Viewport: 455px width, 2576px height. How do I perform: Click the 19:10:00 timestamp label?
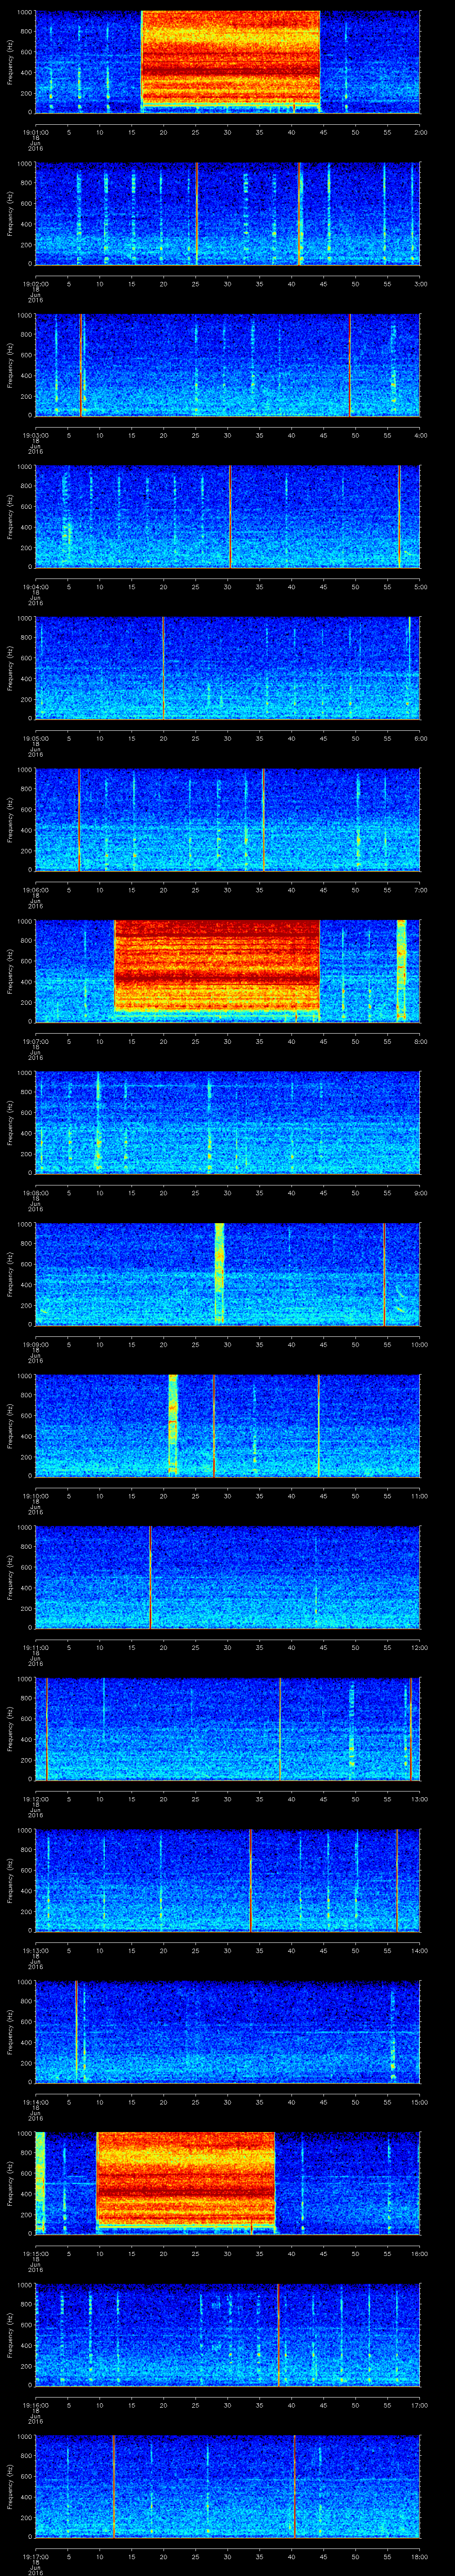(36, 1496)
